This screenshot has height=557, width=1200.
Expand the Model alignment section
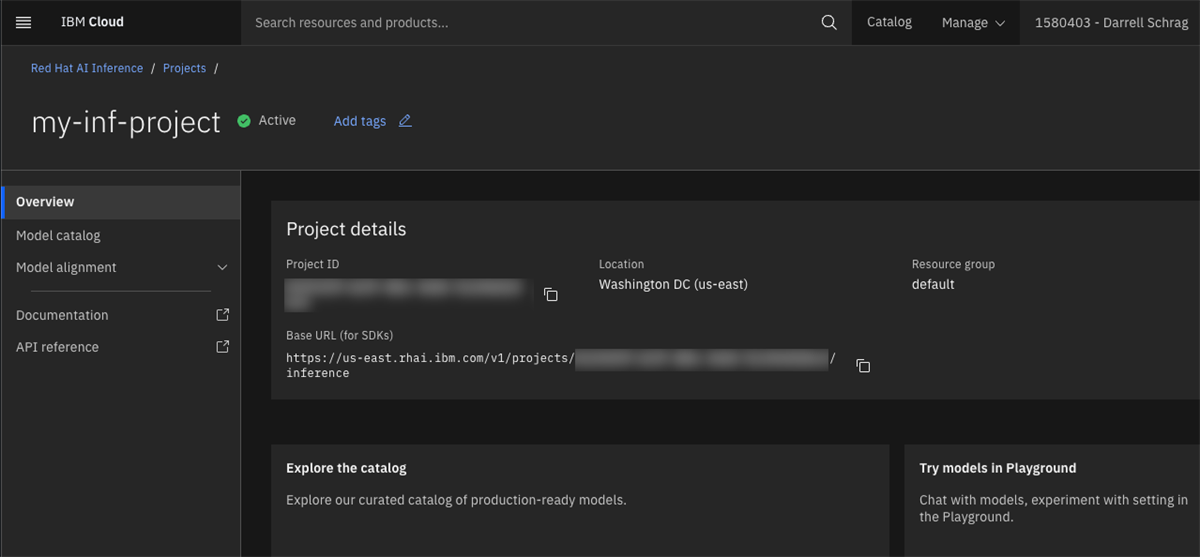pyautogui.click(x=120, y=268)
